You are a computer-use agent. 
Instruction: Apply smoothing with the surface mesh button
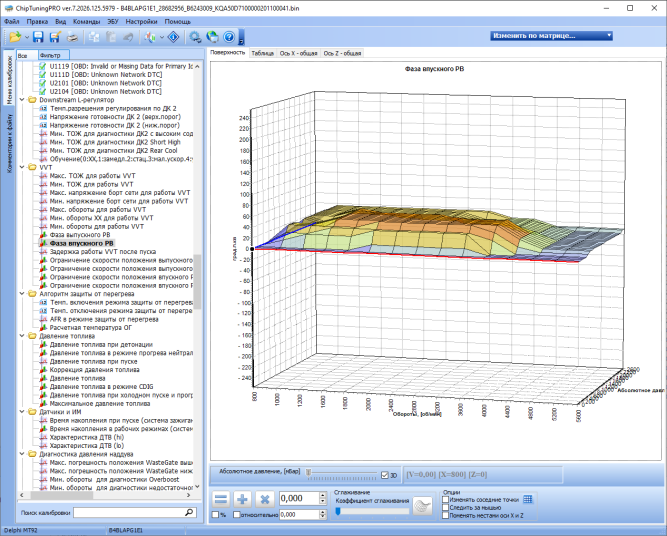(x=422, y=506)
